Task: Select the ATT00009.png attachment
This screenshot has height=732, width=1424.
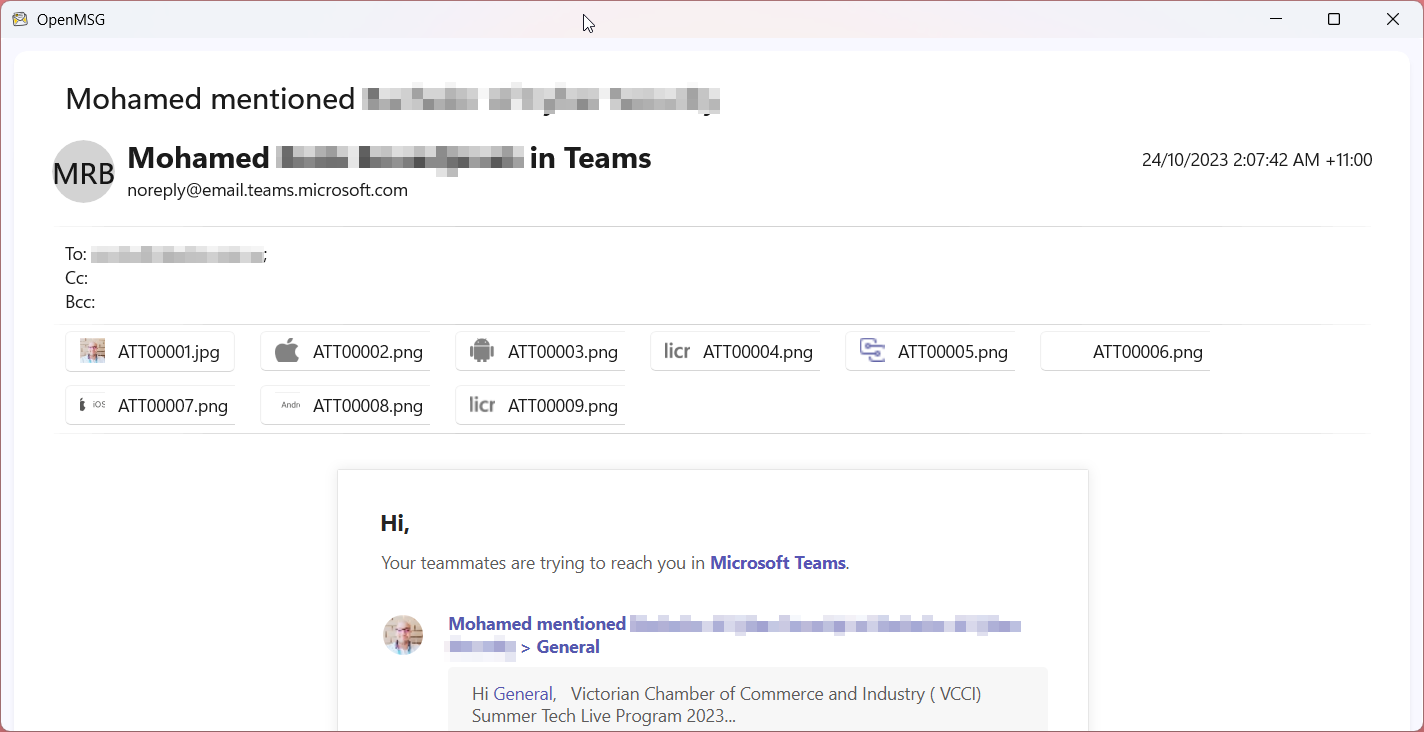Action: coord(540,406)
